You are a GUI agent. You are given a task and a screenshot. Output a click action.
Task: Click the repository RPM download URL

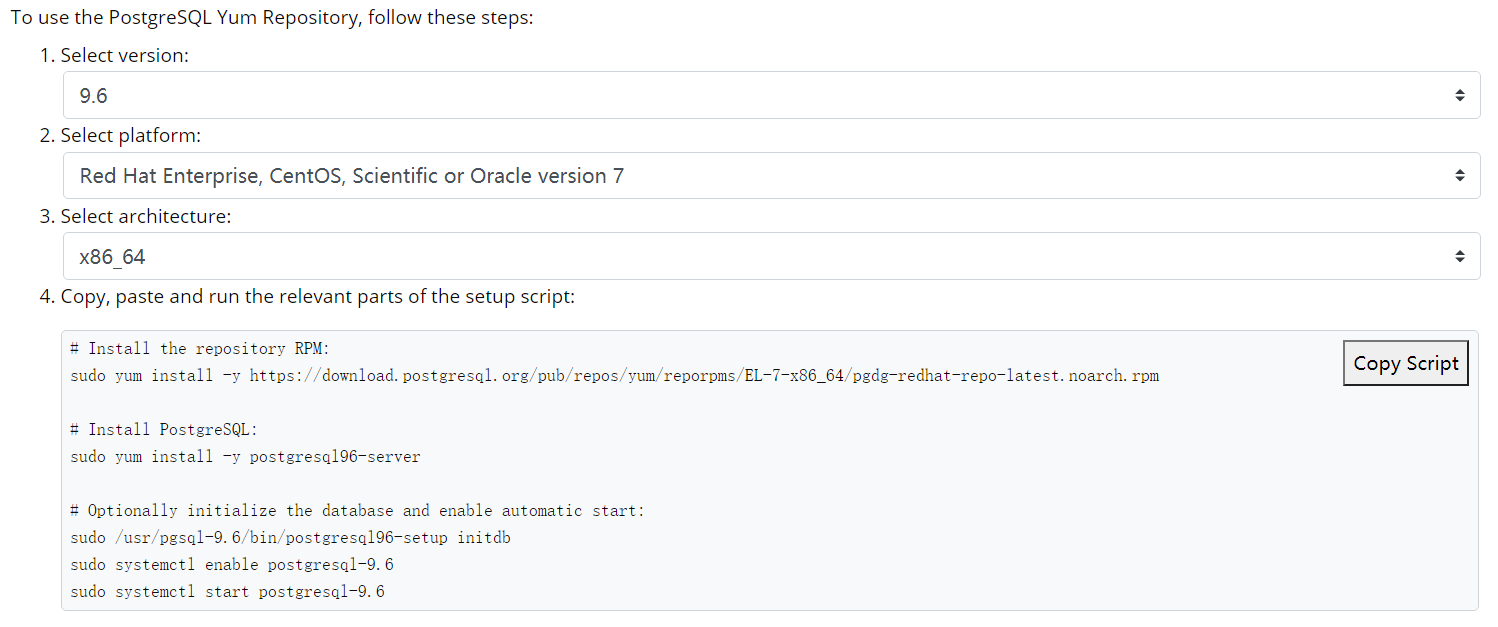click(704, 376)
